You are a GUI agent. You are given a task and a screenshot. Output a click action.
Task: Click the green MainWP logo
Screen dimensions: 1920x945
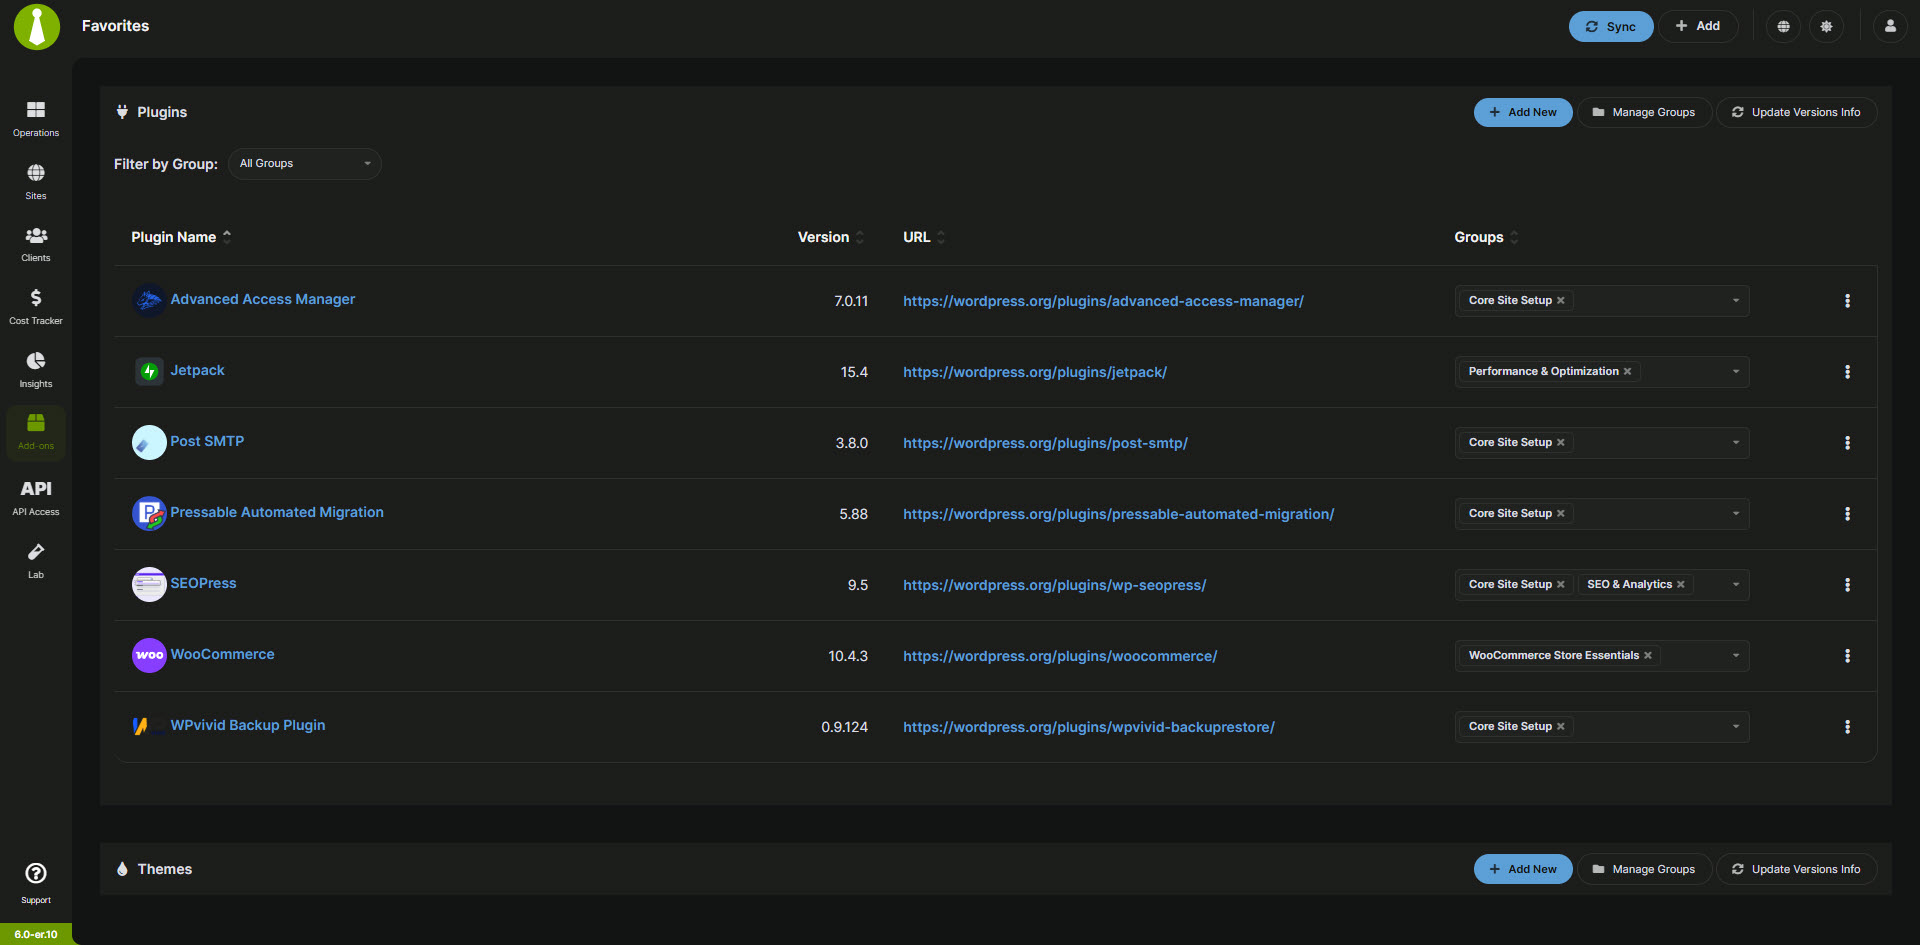pos(37,26)
